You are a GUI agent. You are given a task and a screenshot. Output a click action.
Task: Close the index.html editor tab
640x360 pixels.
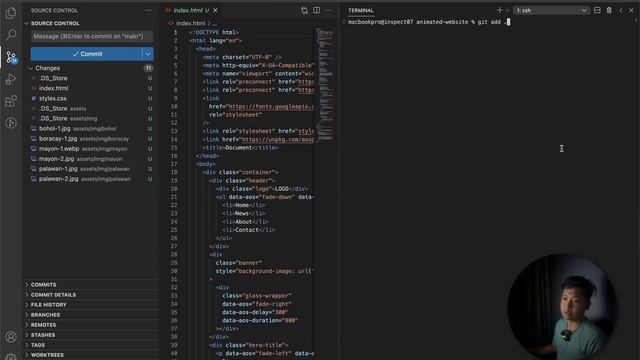click(x=215, y=10)
